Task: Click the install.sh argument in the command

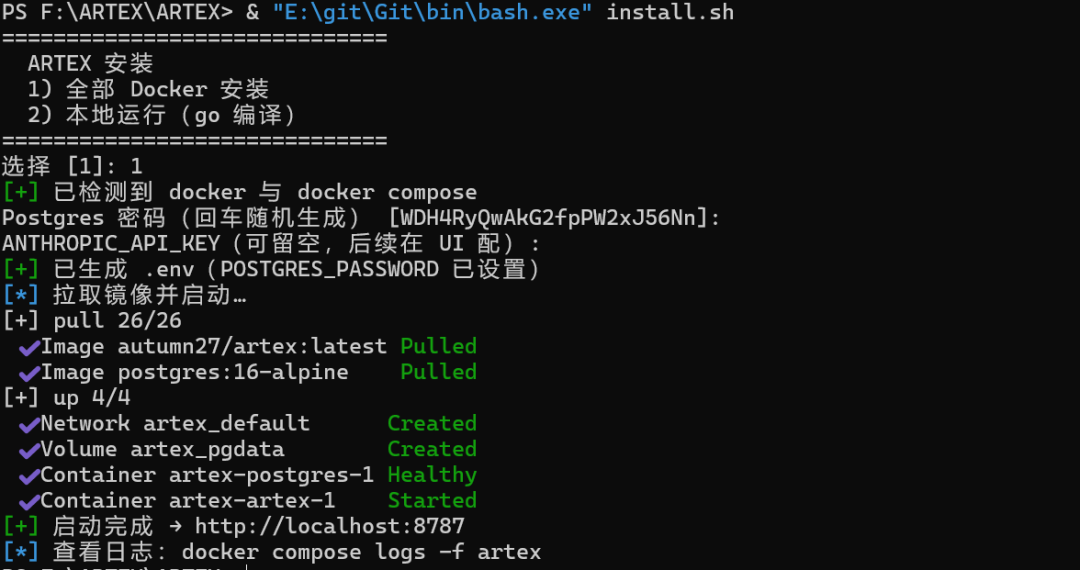Action: tap(670, 12)
